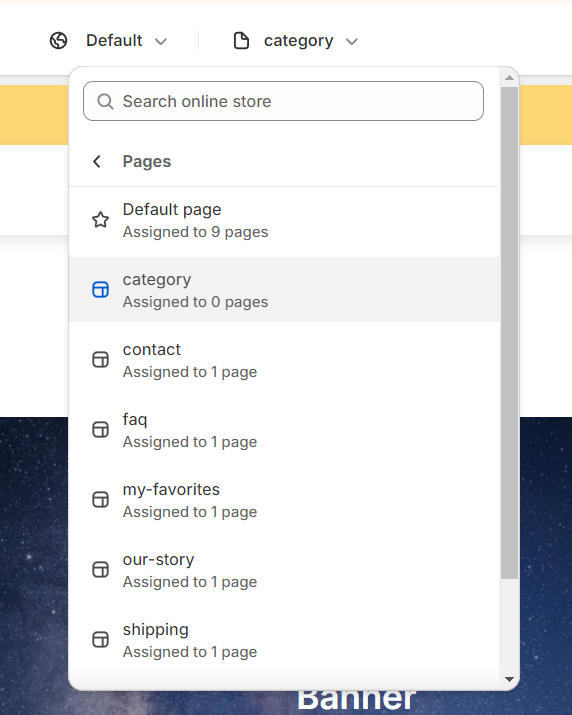Image resolution: width=572 pixels, height=715 pixels.
Task: Expand the category template dropdown chevron
Action: click(352, 41)
